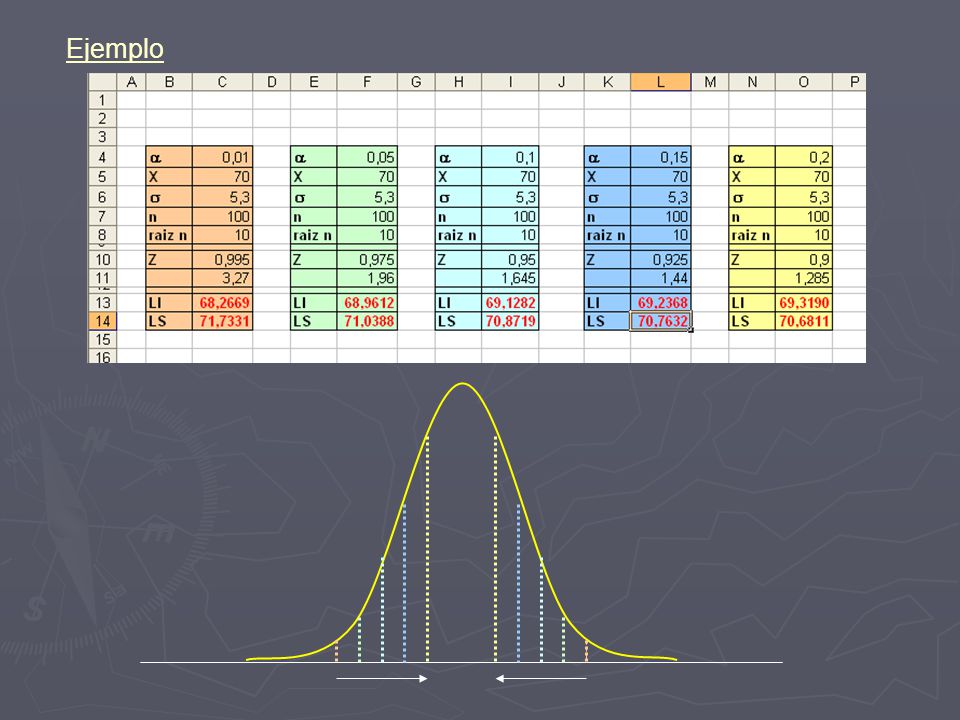Select column L header
The image size is (960, 720).
pyautogui.click(x=661, y=82)
